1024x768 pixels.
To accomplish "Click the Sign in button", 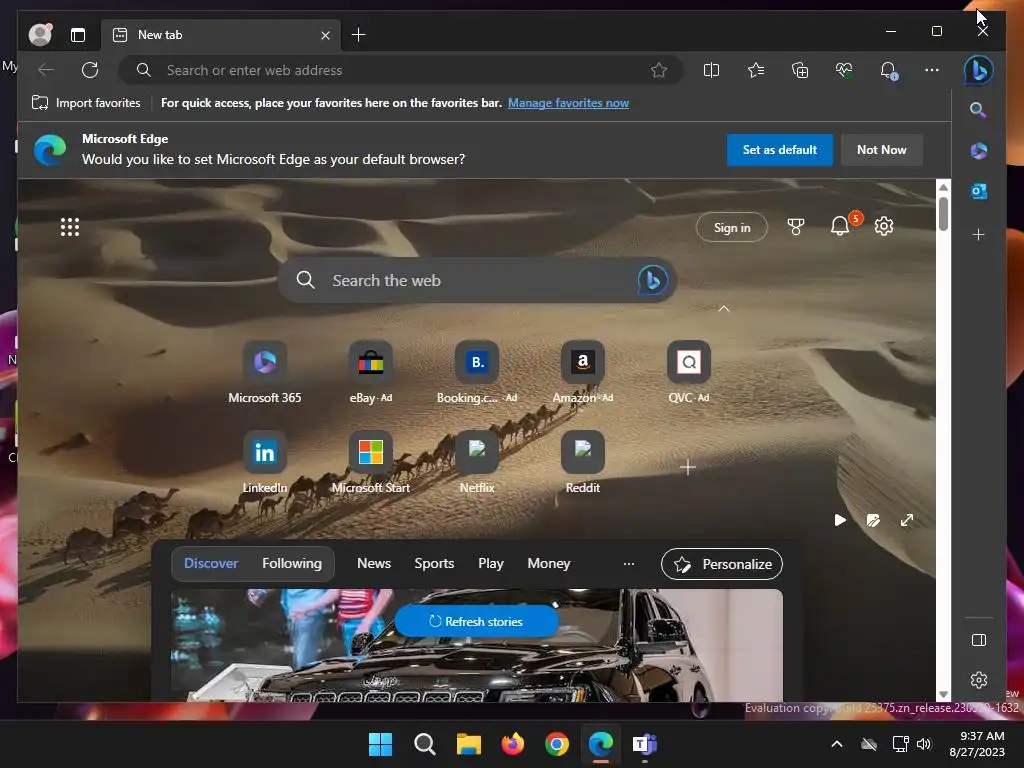I will 731,227.
